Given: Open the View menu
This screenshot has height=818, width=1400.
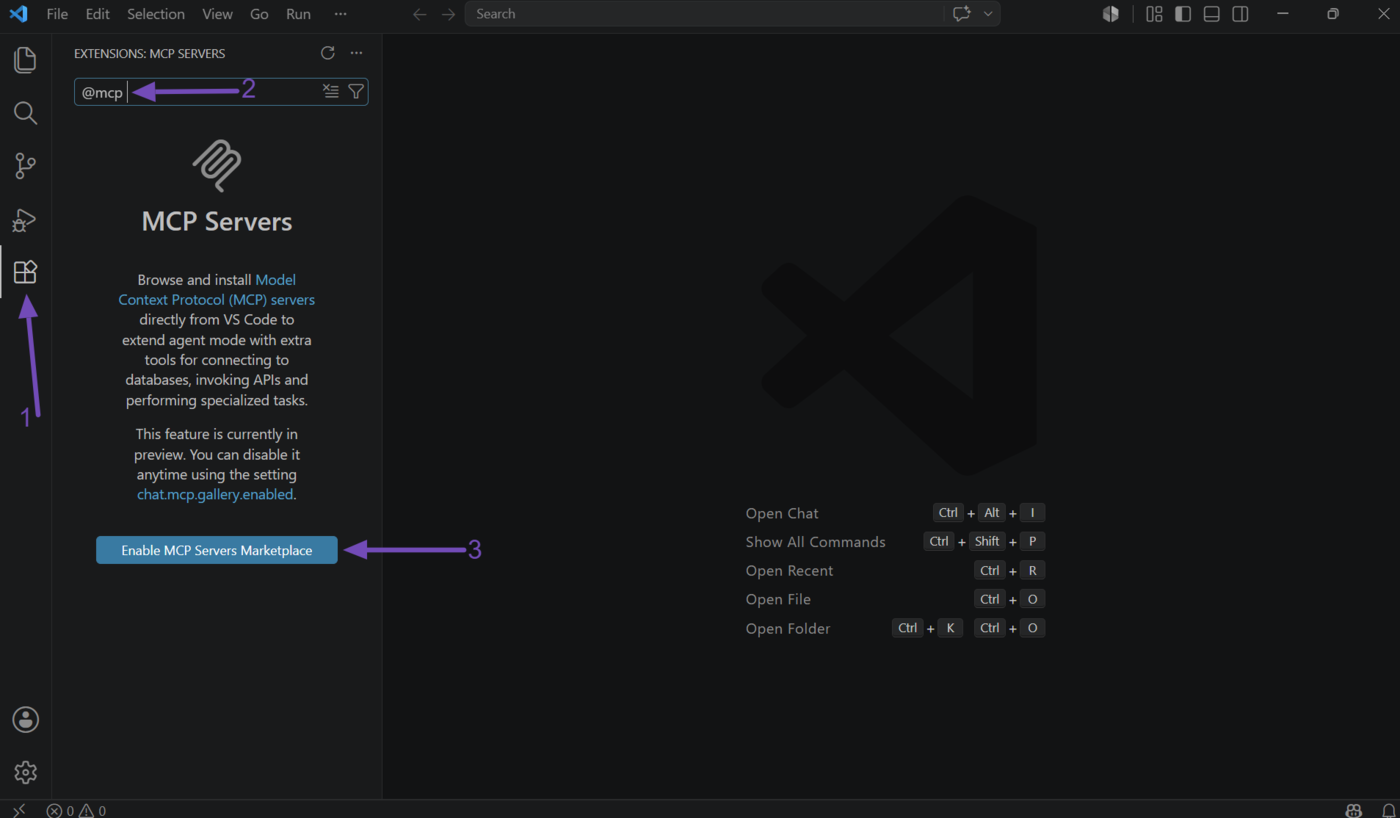Looking at the screenshot, I should (217, 14).
